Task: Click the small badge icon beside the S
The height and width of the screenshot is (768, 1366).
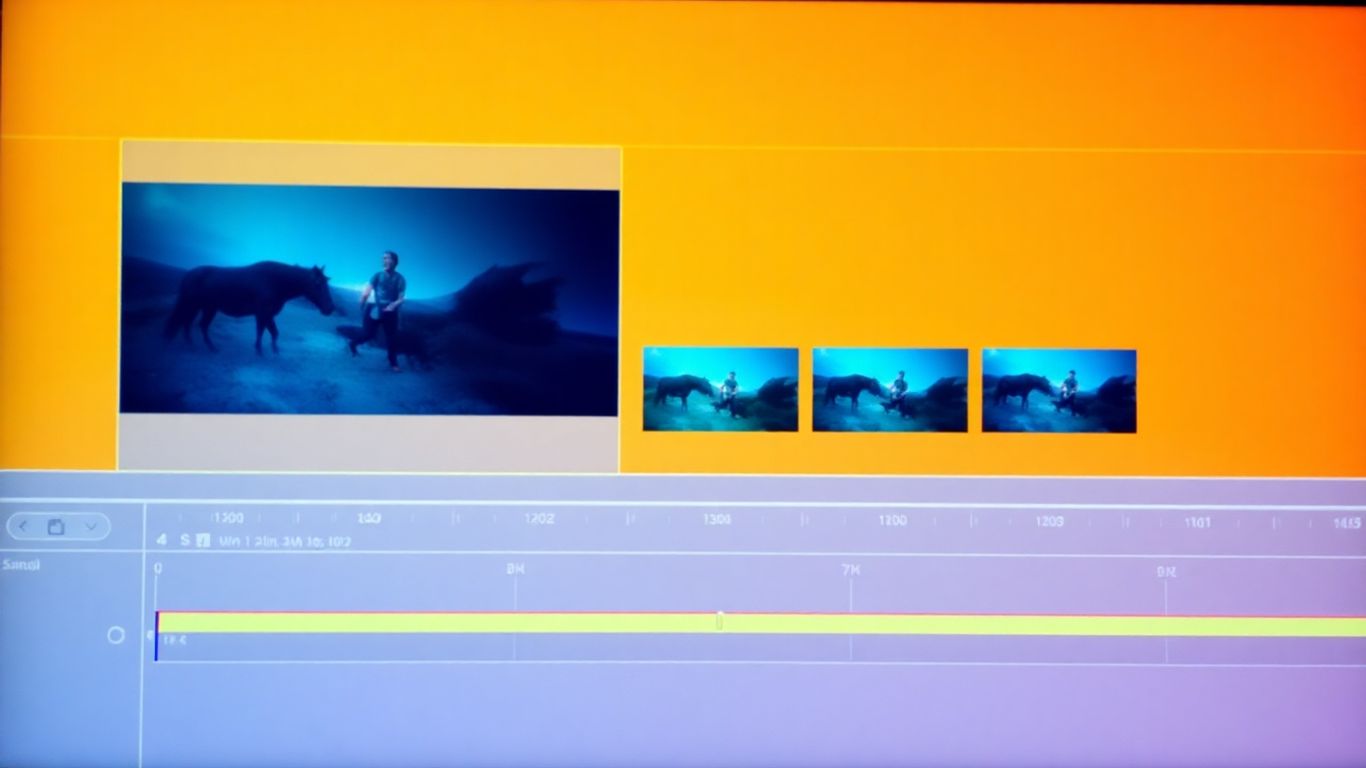Action: coord(204,539)
